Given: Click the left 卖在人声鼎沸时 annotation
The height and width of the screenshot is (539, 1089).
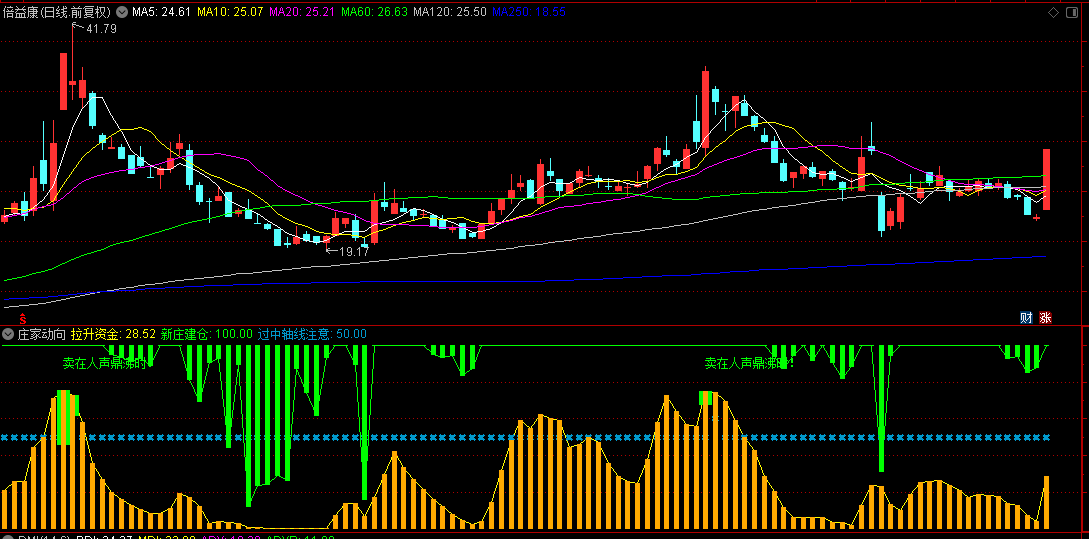Looking at the screenshot, I should tap(104, 363).
